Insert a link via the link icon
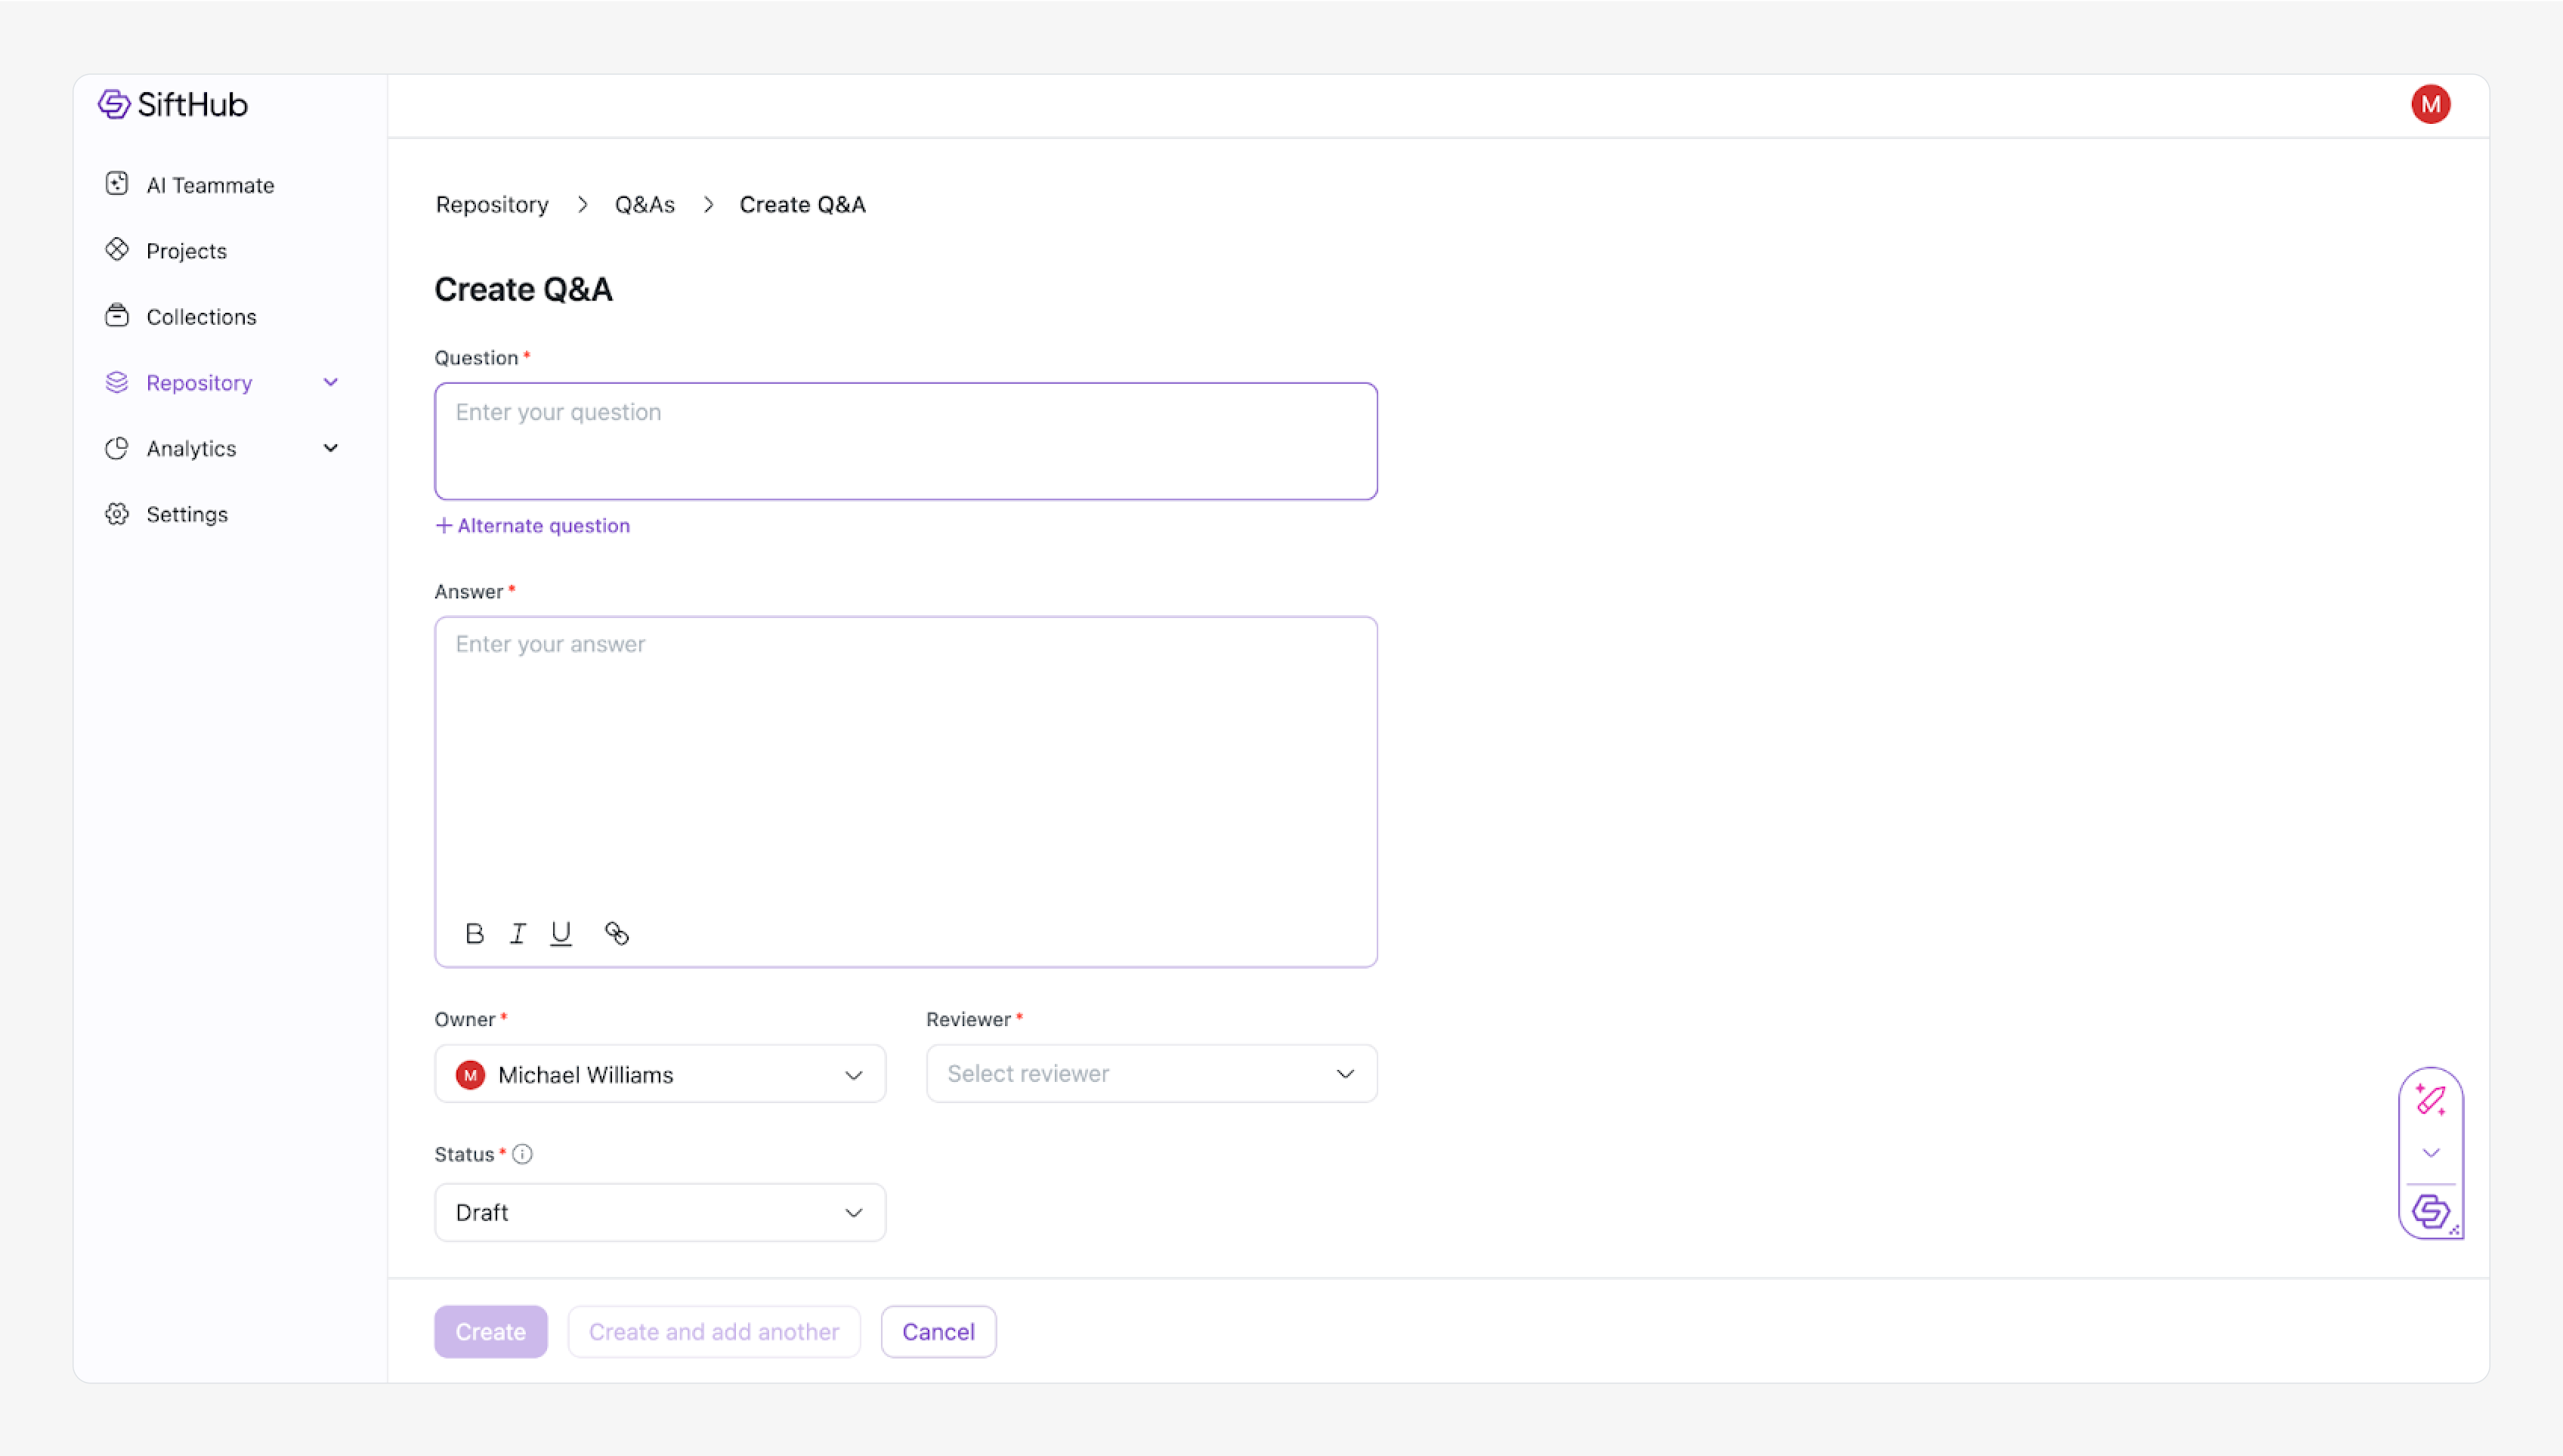2563x1456 pixels. point(617,933)
